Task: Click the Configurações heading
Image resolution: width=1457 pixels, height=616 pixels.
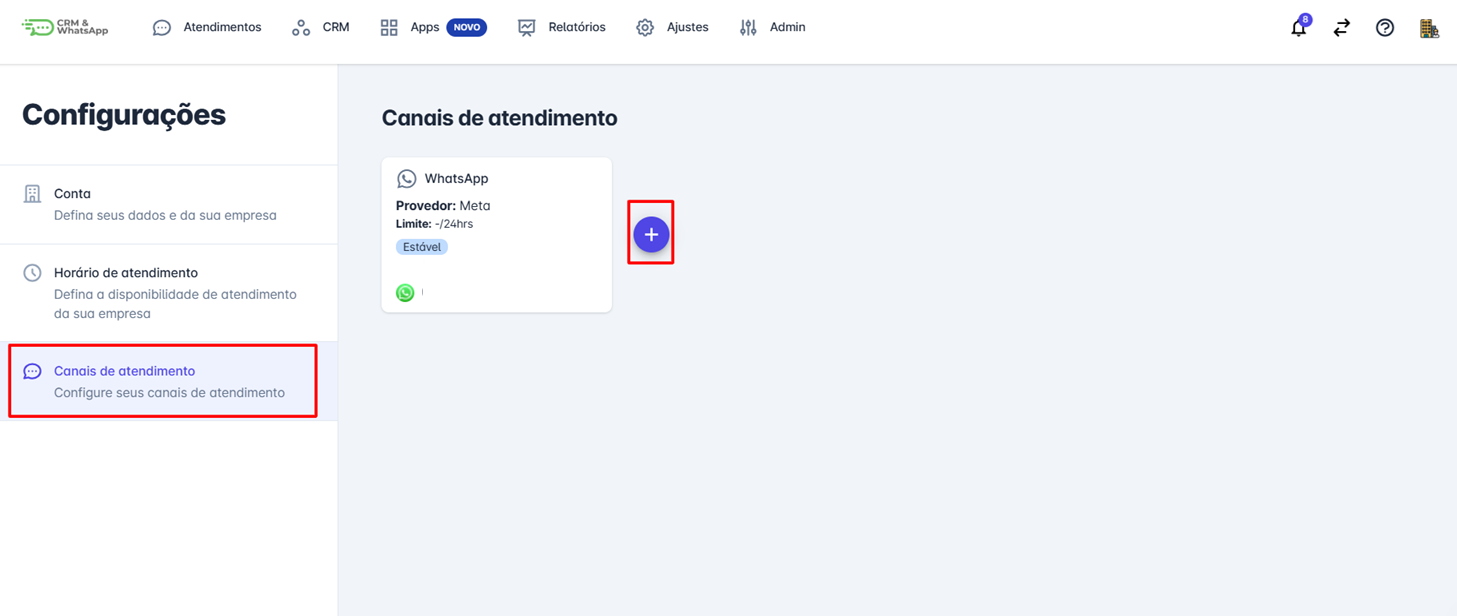Action: (123, 115)
